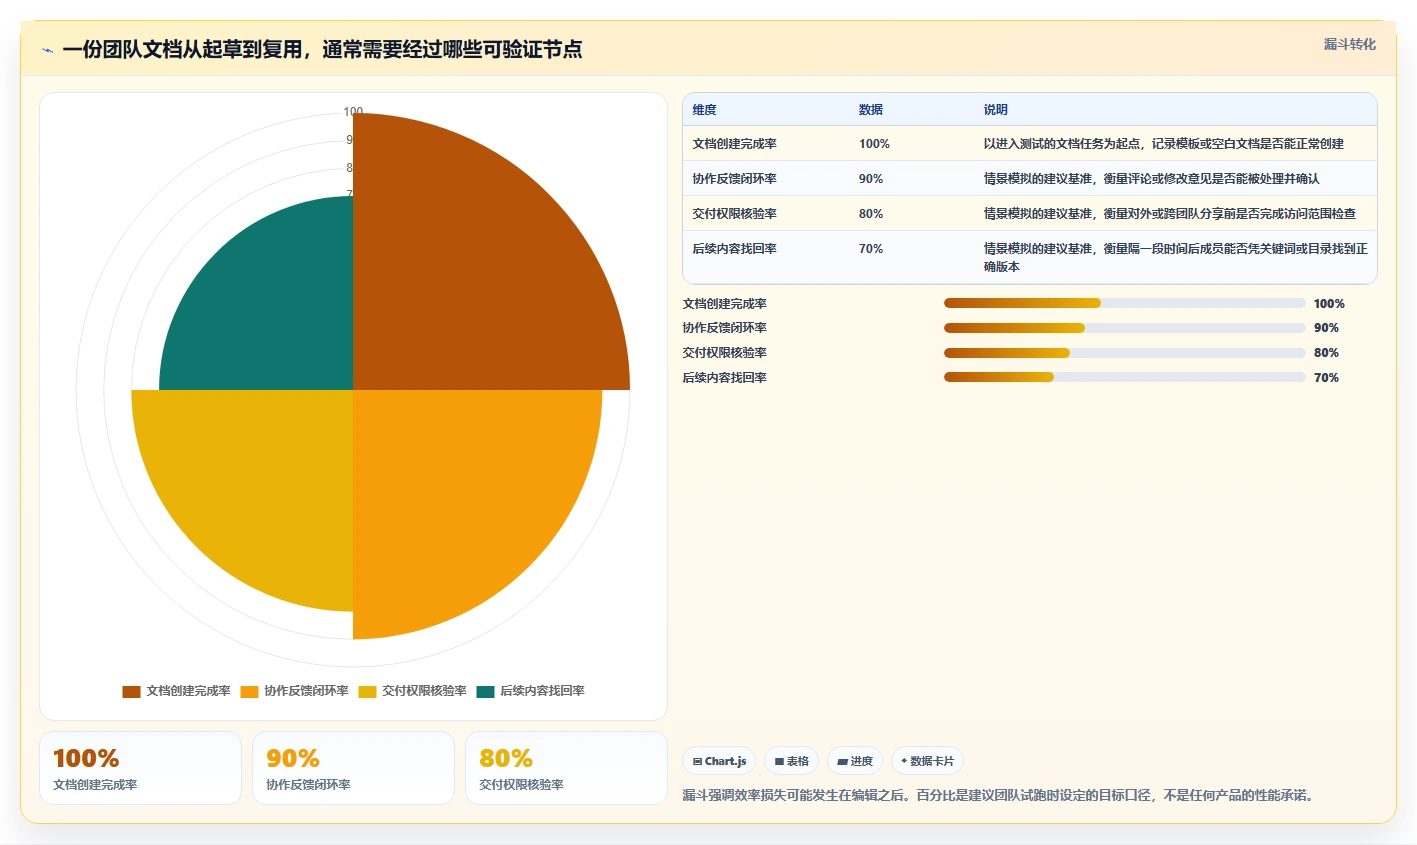The width and height of the screenshot is (1417, 845).
Task: Click the 90% value in the table
Action: [x=871, y=179]
